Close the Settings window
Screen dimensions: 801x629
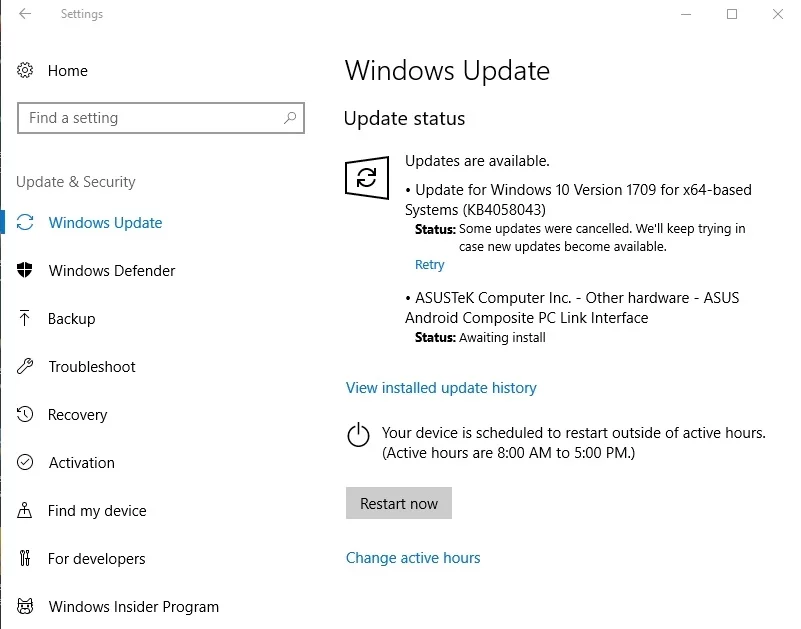(778, 14)
